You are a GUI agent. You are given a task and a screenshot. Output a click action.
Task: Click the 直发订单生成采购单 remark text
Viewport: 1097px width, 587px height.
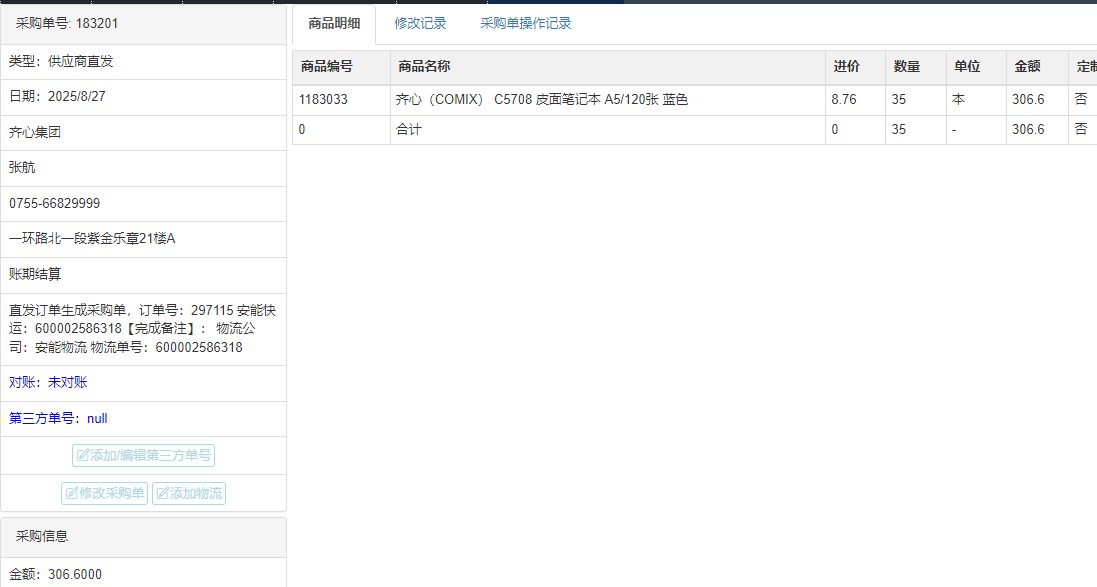pos(143,329)
